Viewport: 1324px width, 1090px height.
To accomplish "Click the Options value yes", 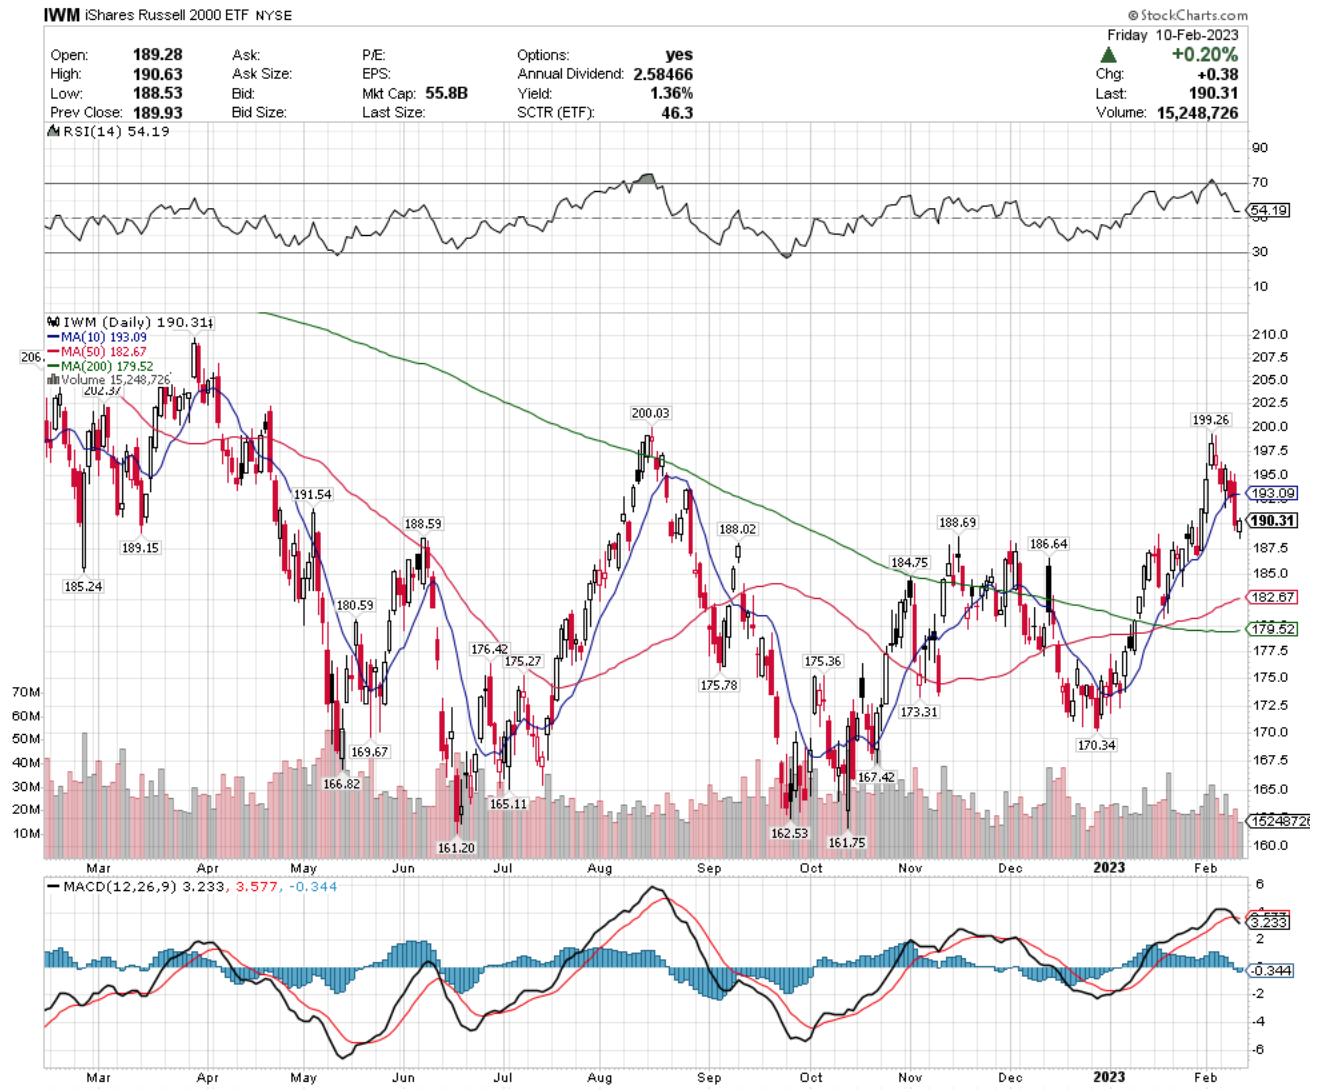I will pos(679,55).
